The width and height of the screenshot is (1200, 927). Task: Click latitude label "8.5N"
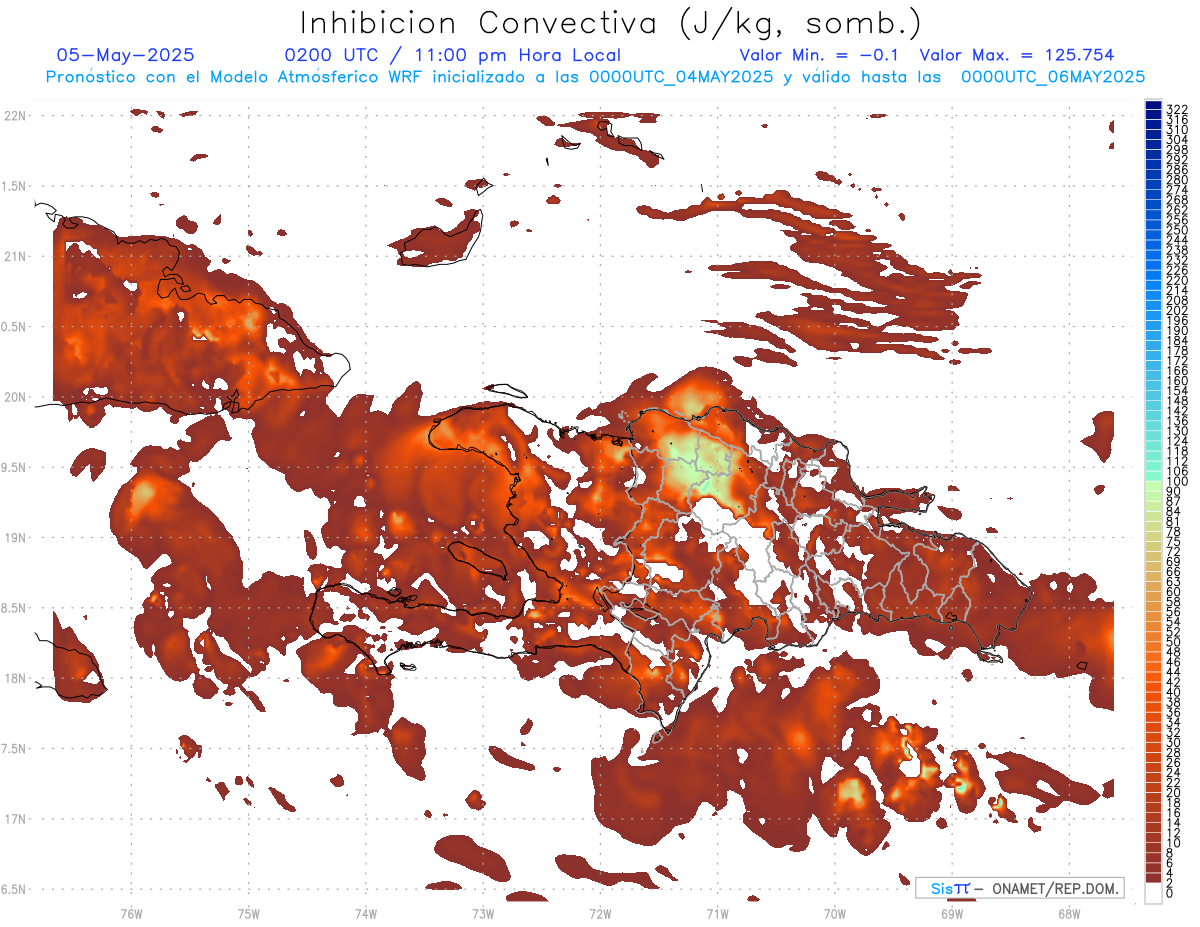pos(15,608)
